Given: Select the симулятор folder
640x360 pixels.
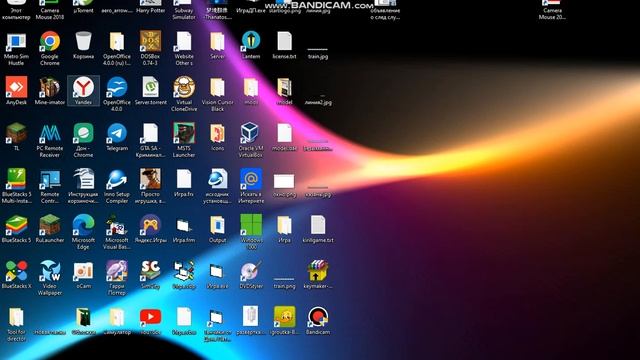Looking at the screenshot, I should (x=117, y=321).
